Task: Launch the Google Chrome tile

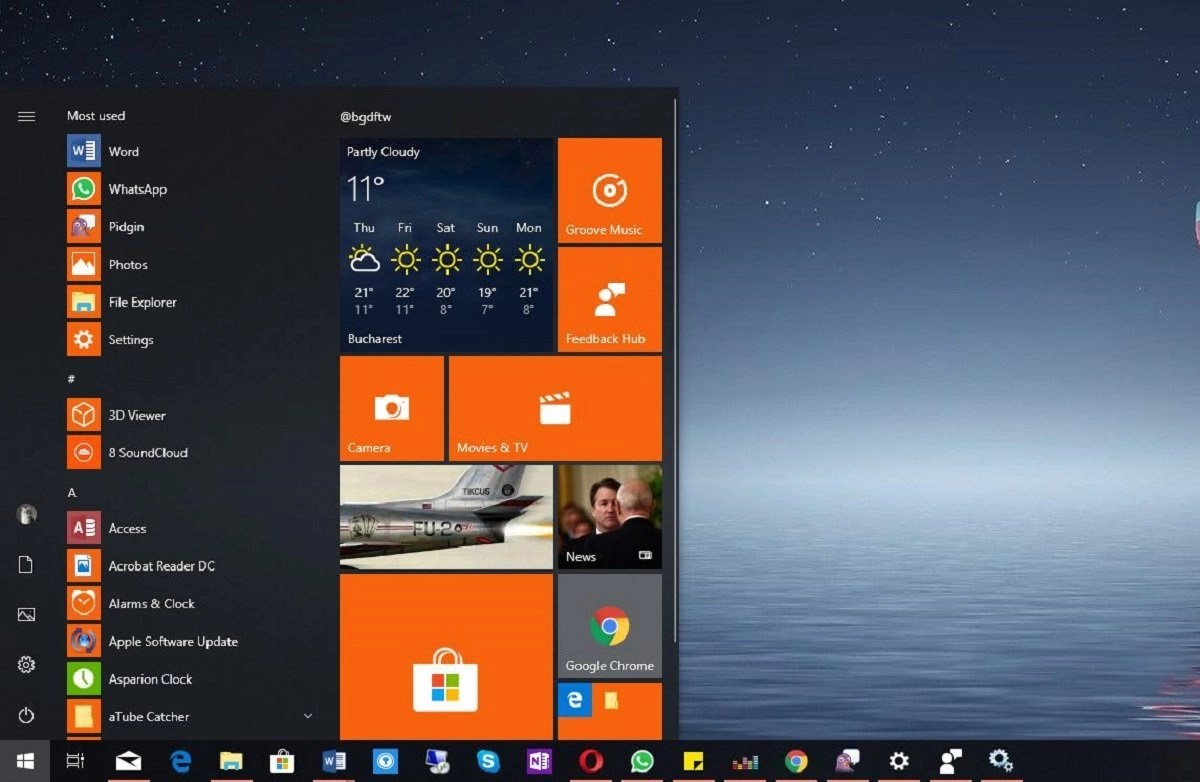Action: tap(610, 626)
